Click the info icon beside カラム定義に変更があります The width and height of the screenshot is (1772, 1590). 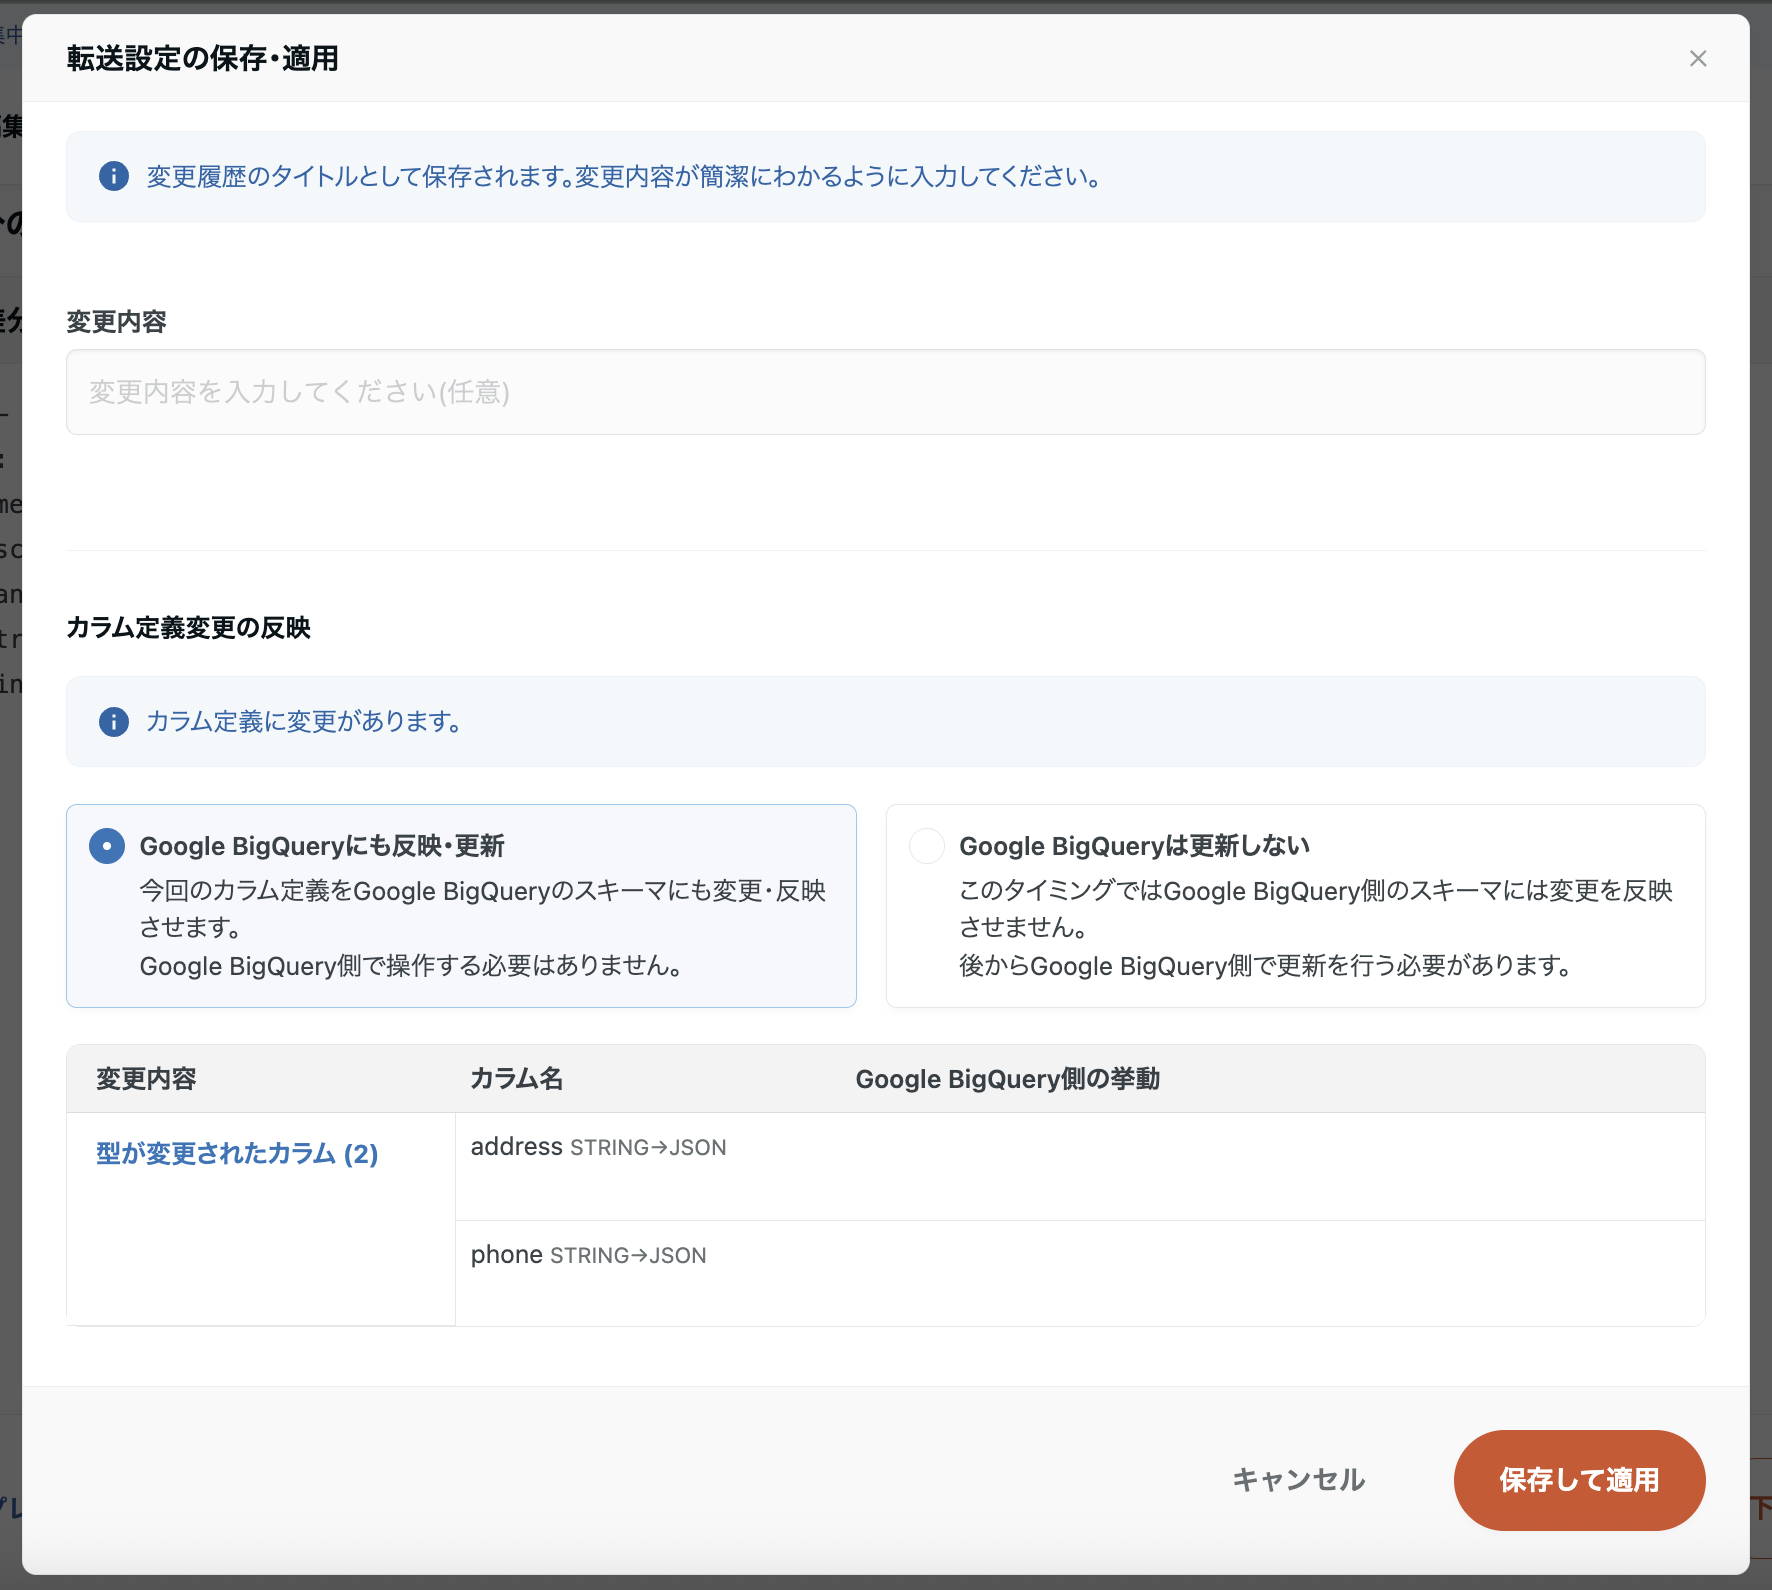113,721
